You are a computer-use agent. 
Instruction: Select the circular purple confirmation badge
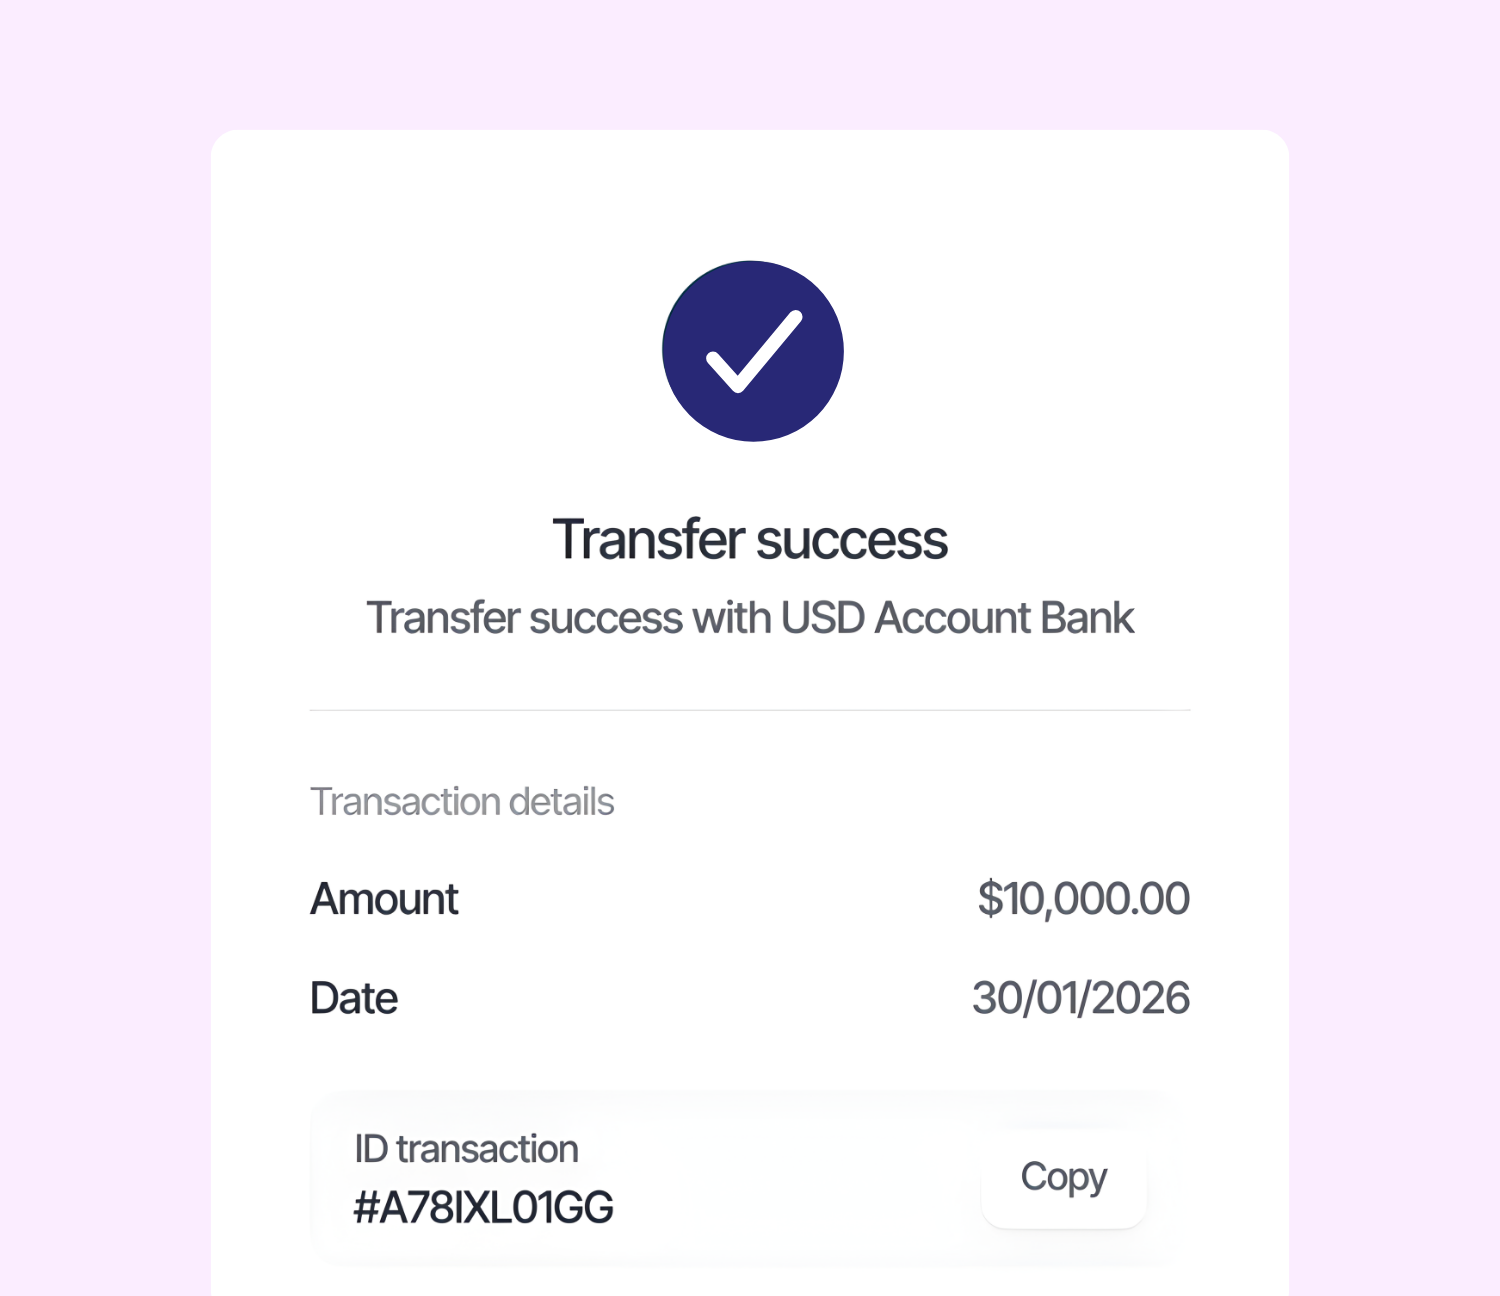[x=752, y=350]
